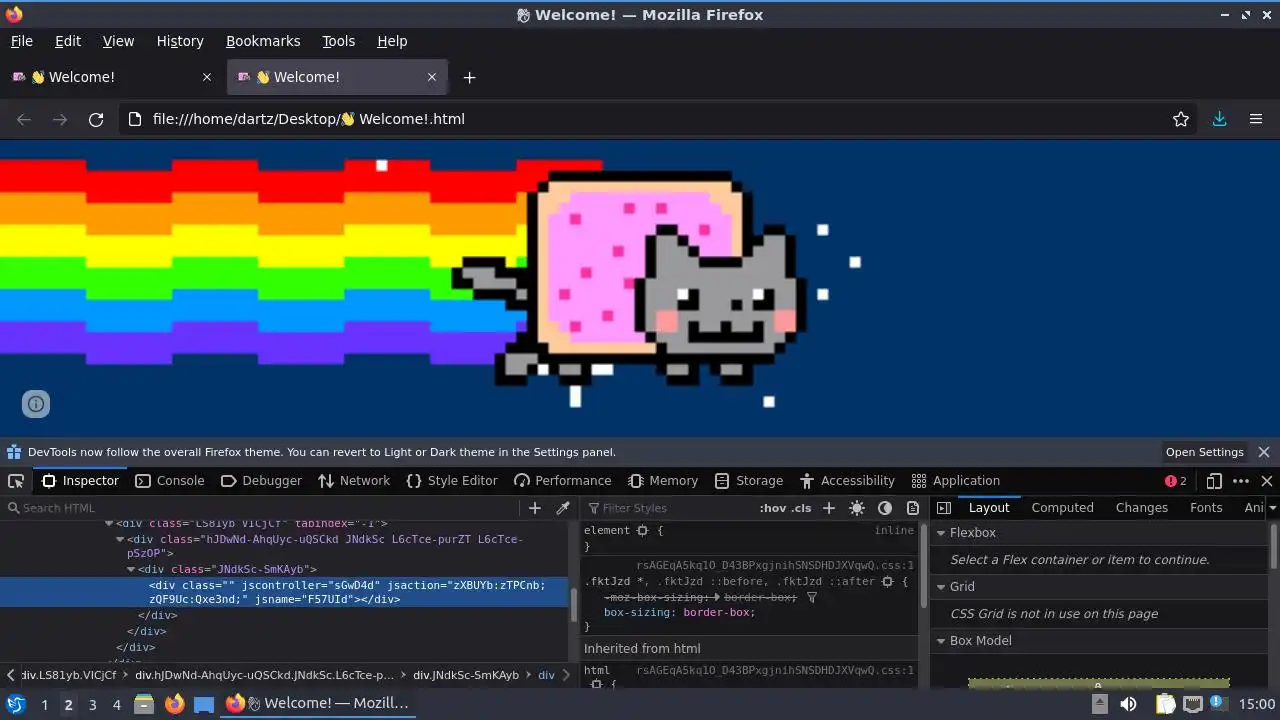Collapse the Box Model section
This screenshot has width=1280, height=720.
[941, 641]
